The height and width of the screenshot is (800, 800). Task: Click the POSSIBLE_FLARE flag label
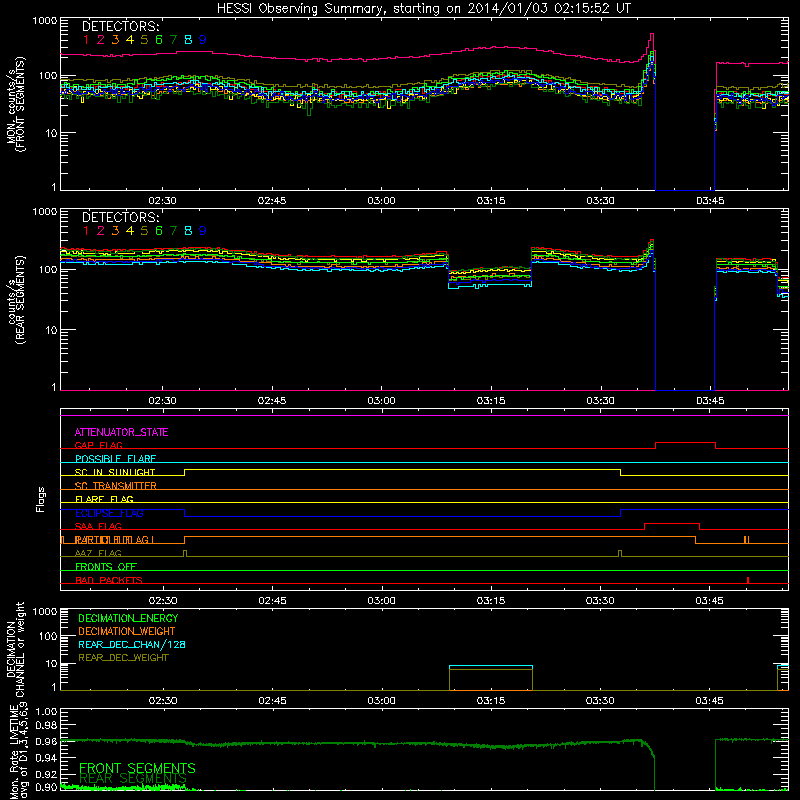(115, 459)
